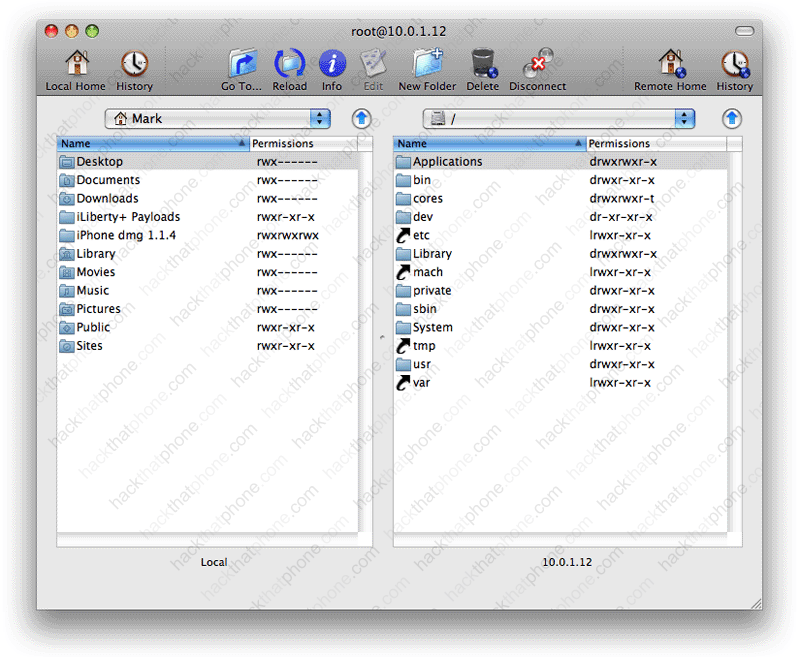Select the etc symlink in remote list
This screenshot has width=800, height=657.
(x=421, y=236)
